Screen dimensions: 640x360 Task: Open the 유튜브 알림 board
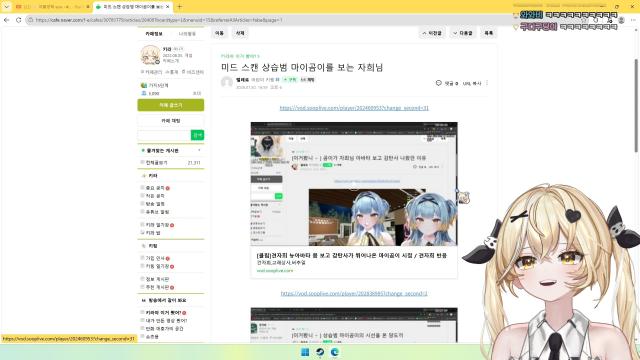click(x=157, y=212)
